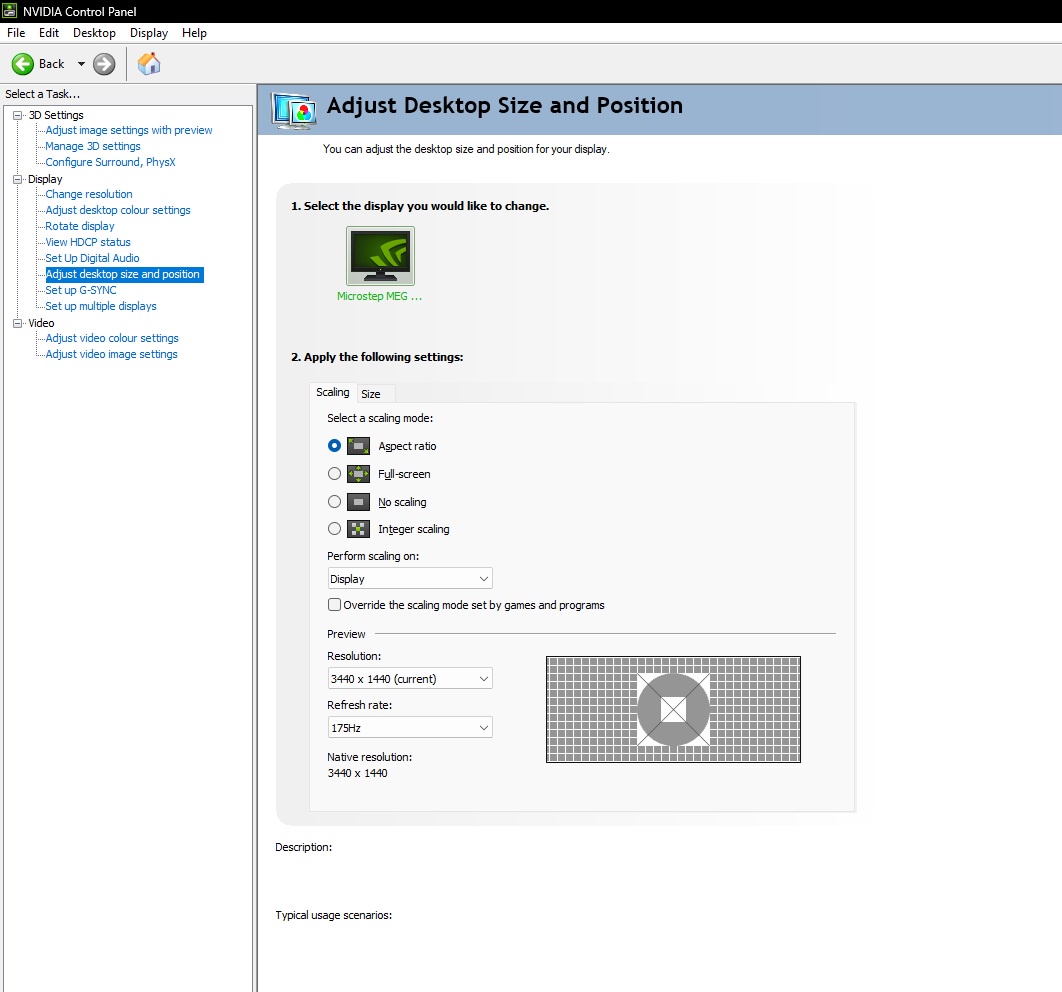Open the Refresh rate dropdown
The height and width of the screenshot is (992, 1062).
point(410,728)
